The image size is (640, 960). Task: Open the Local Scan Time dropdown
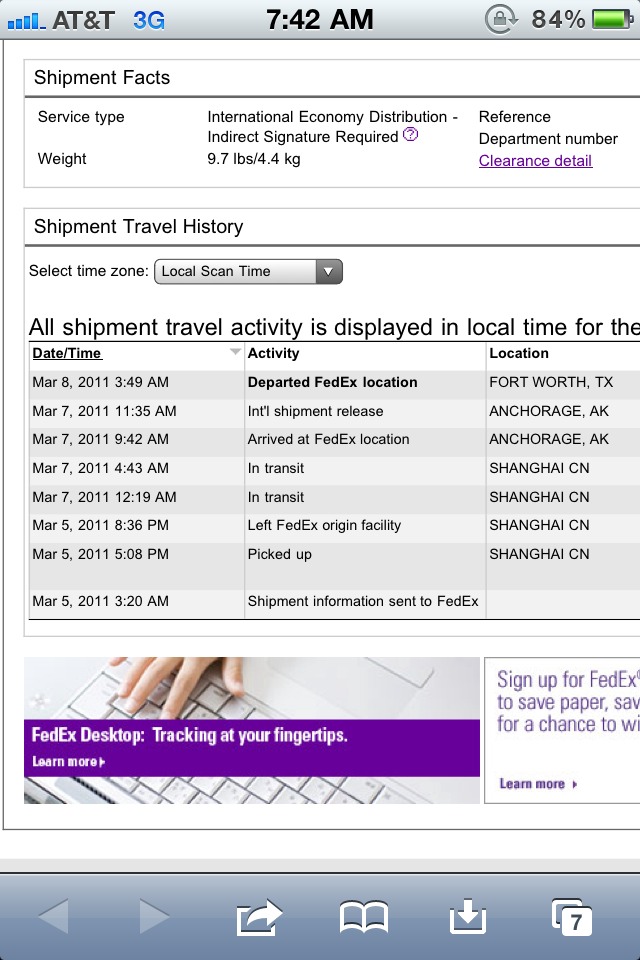(x=248, y=271)
